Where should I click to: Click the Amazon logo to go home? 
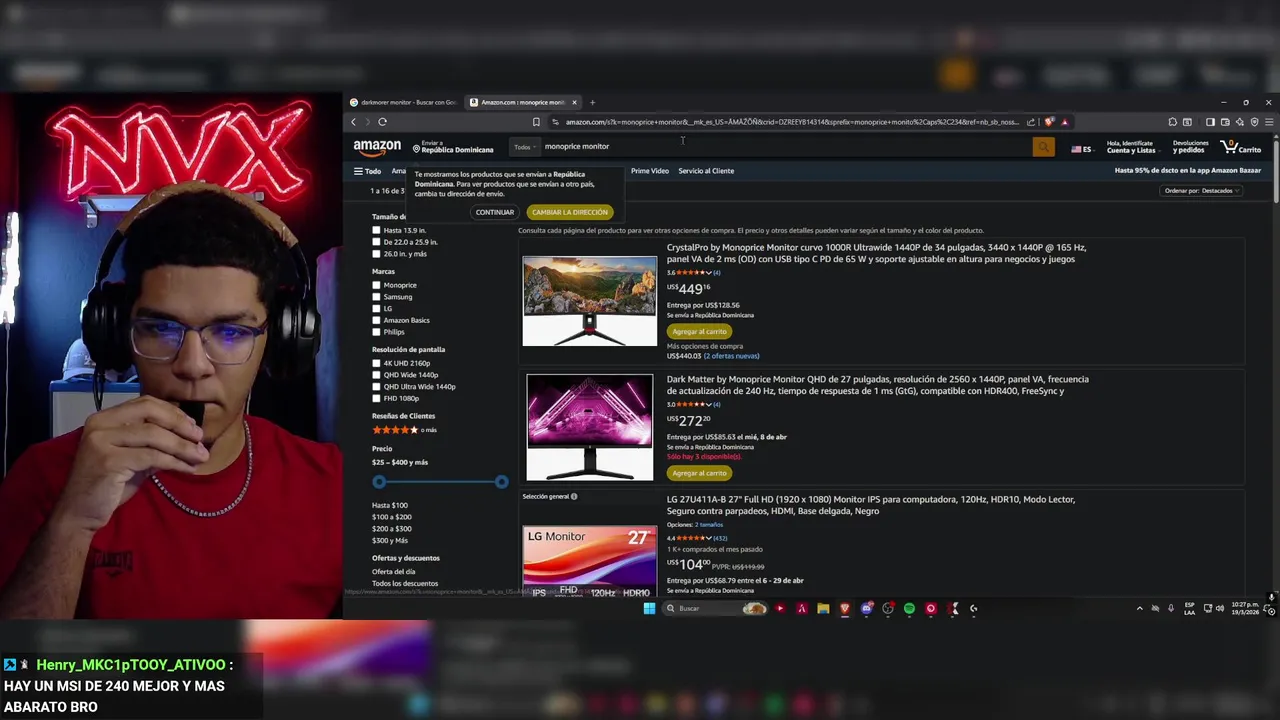(377, 147)
